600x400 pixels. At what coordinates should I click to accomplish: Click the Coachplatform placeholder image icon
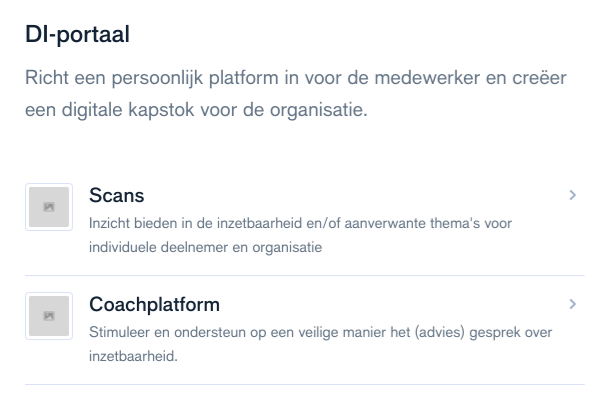tap(49, 316)
